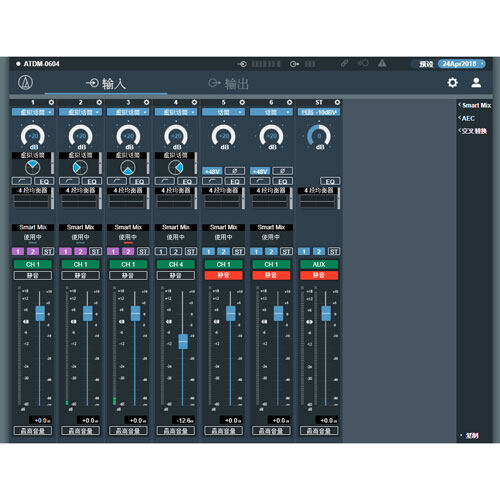This screenshot has width=500, height=500.
Task: Select the 输入 input tab
Action: tap(106, 84)
